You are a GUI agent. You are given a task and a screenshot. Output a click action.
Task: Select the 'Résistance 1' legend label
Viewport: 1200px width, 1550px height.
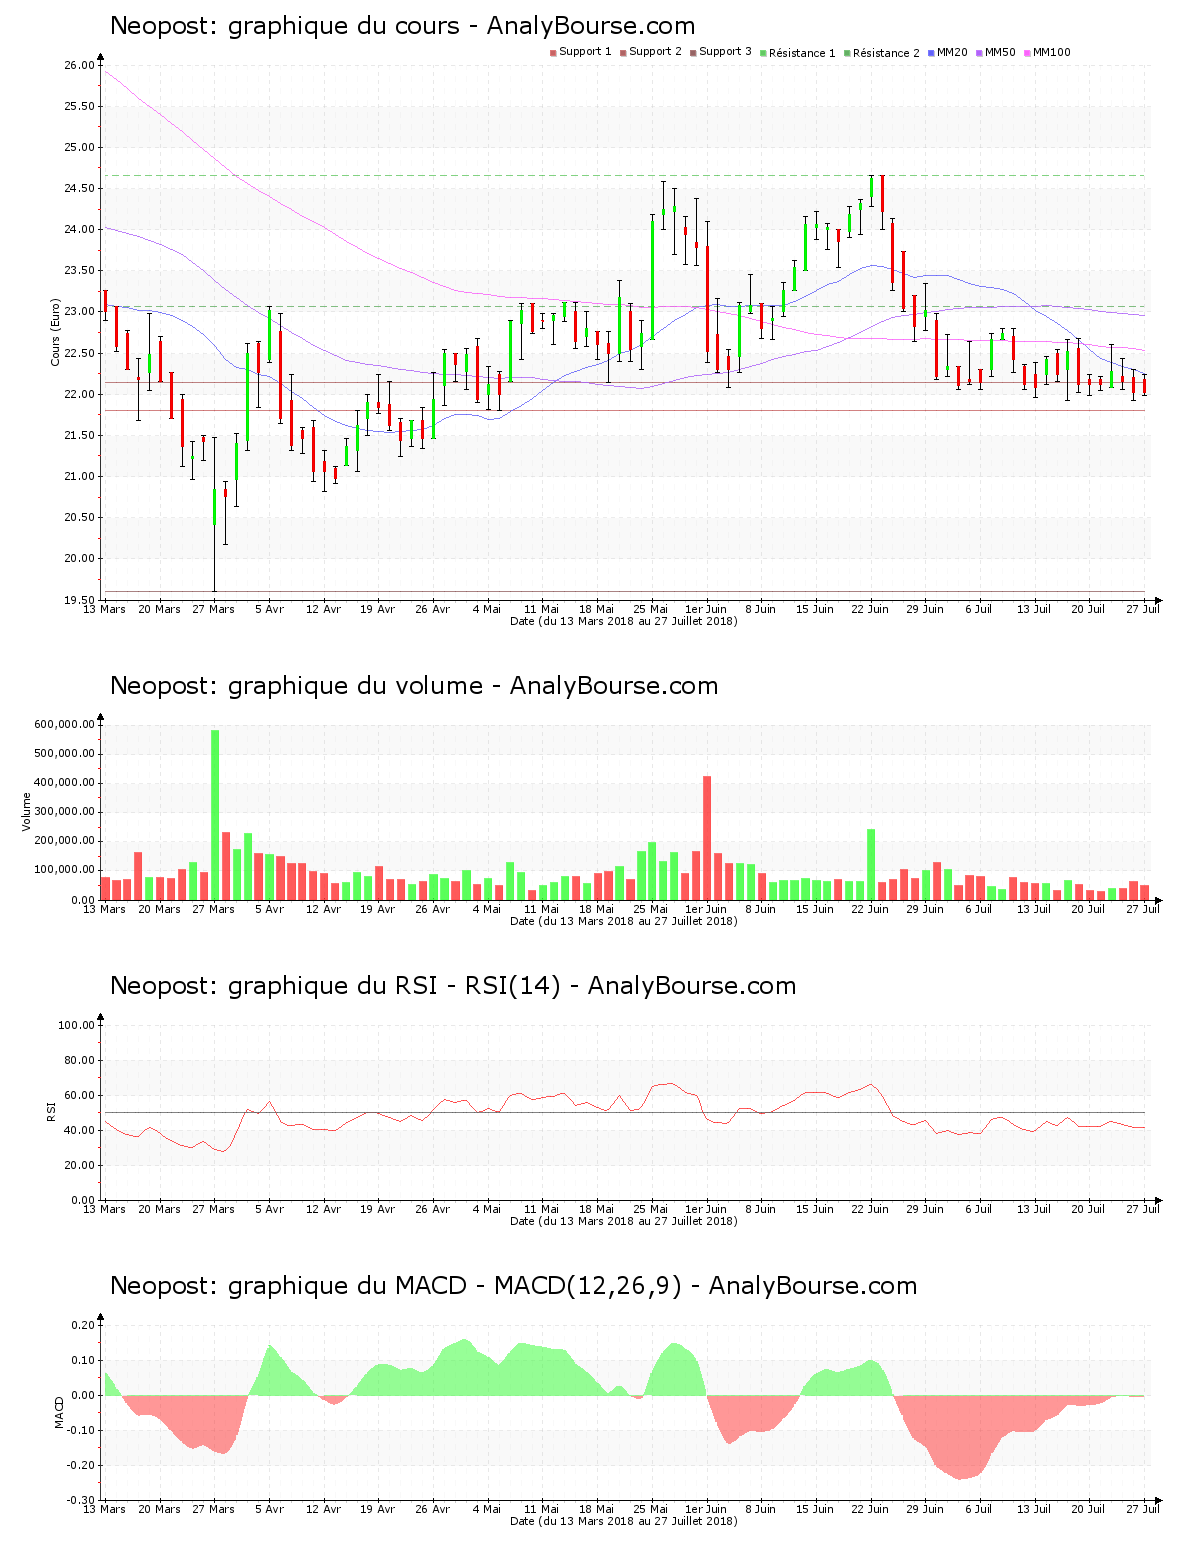click(x=802, y=53)
